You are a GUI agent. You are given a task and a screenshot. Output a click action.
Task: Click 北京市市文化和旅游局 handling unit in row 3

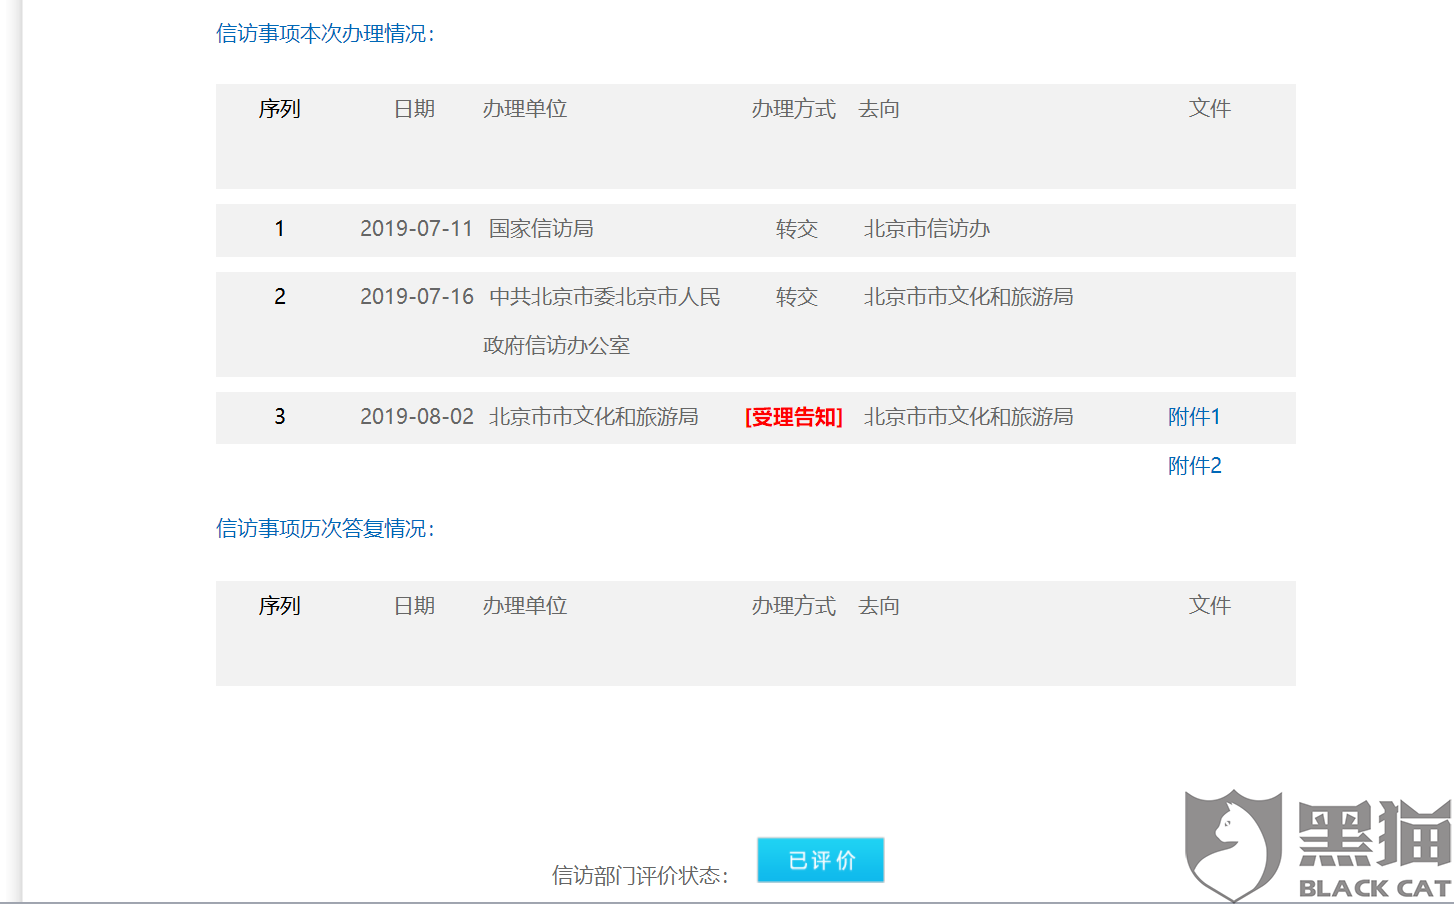coord(593,417)
